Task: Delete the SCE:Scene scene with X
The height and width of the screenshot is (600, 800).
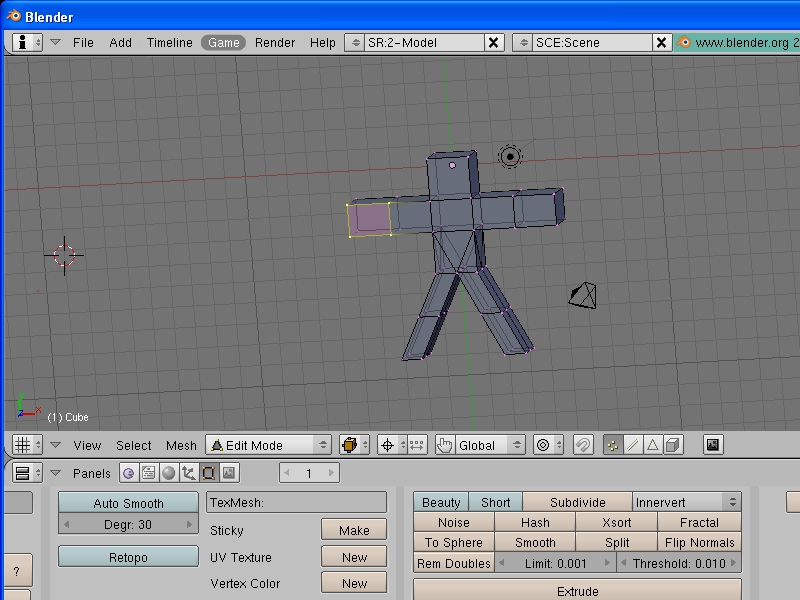Action: point(662,42)
